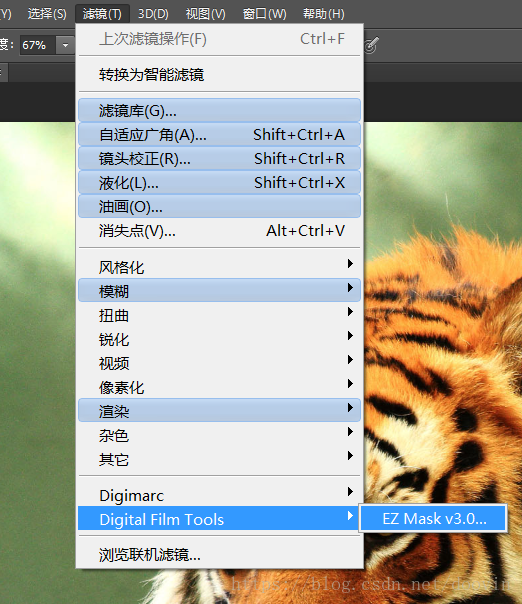
Task: Expand the 扭曲 distort submenu
Action: (x=220, y=315)
